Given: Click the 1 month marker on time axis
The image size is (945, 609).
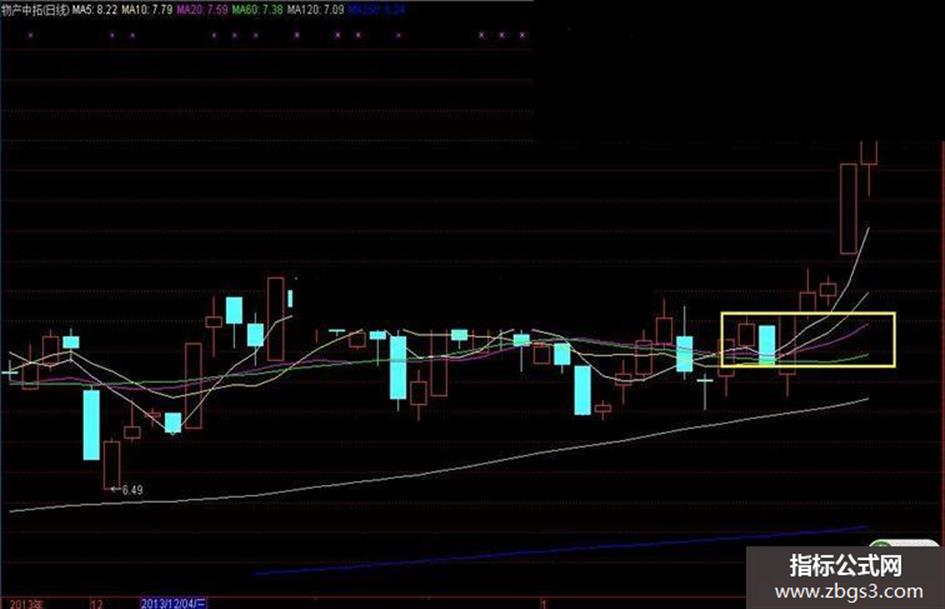Looking at the screenshot, I should coord(544,604).
